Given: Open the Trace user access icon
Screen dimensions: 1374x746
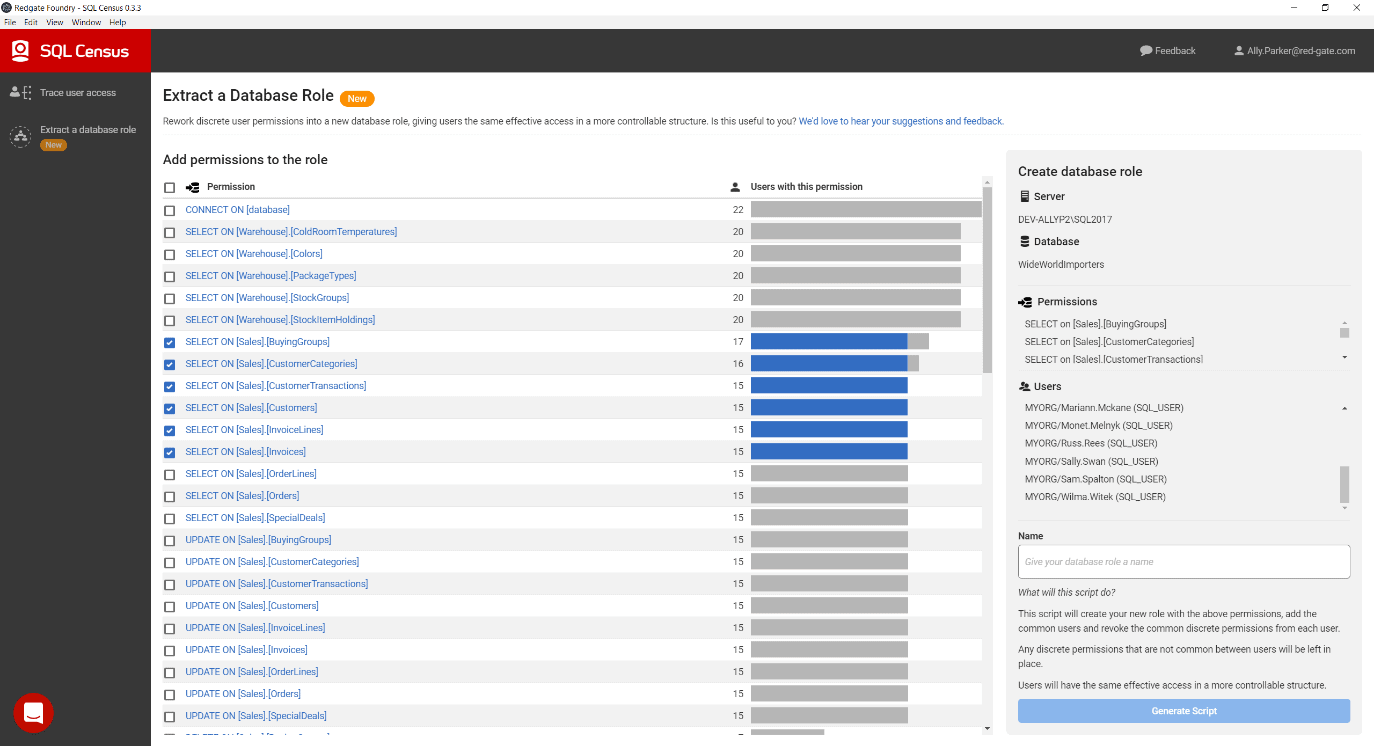Looking at the screenshot, I should tap(20, 92).
